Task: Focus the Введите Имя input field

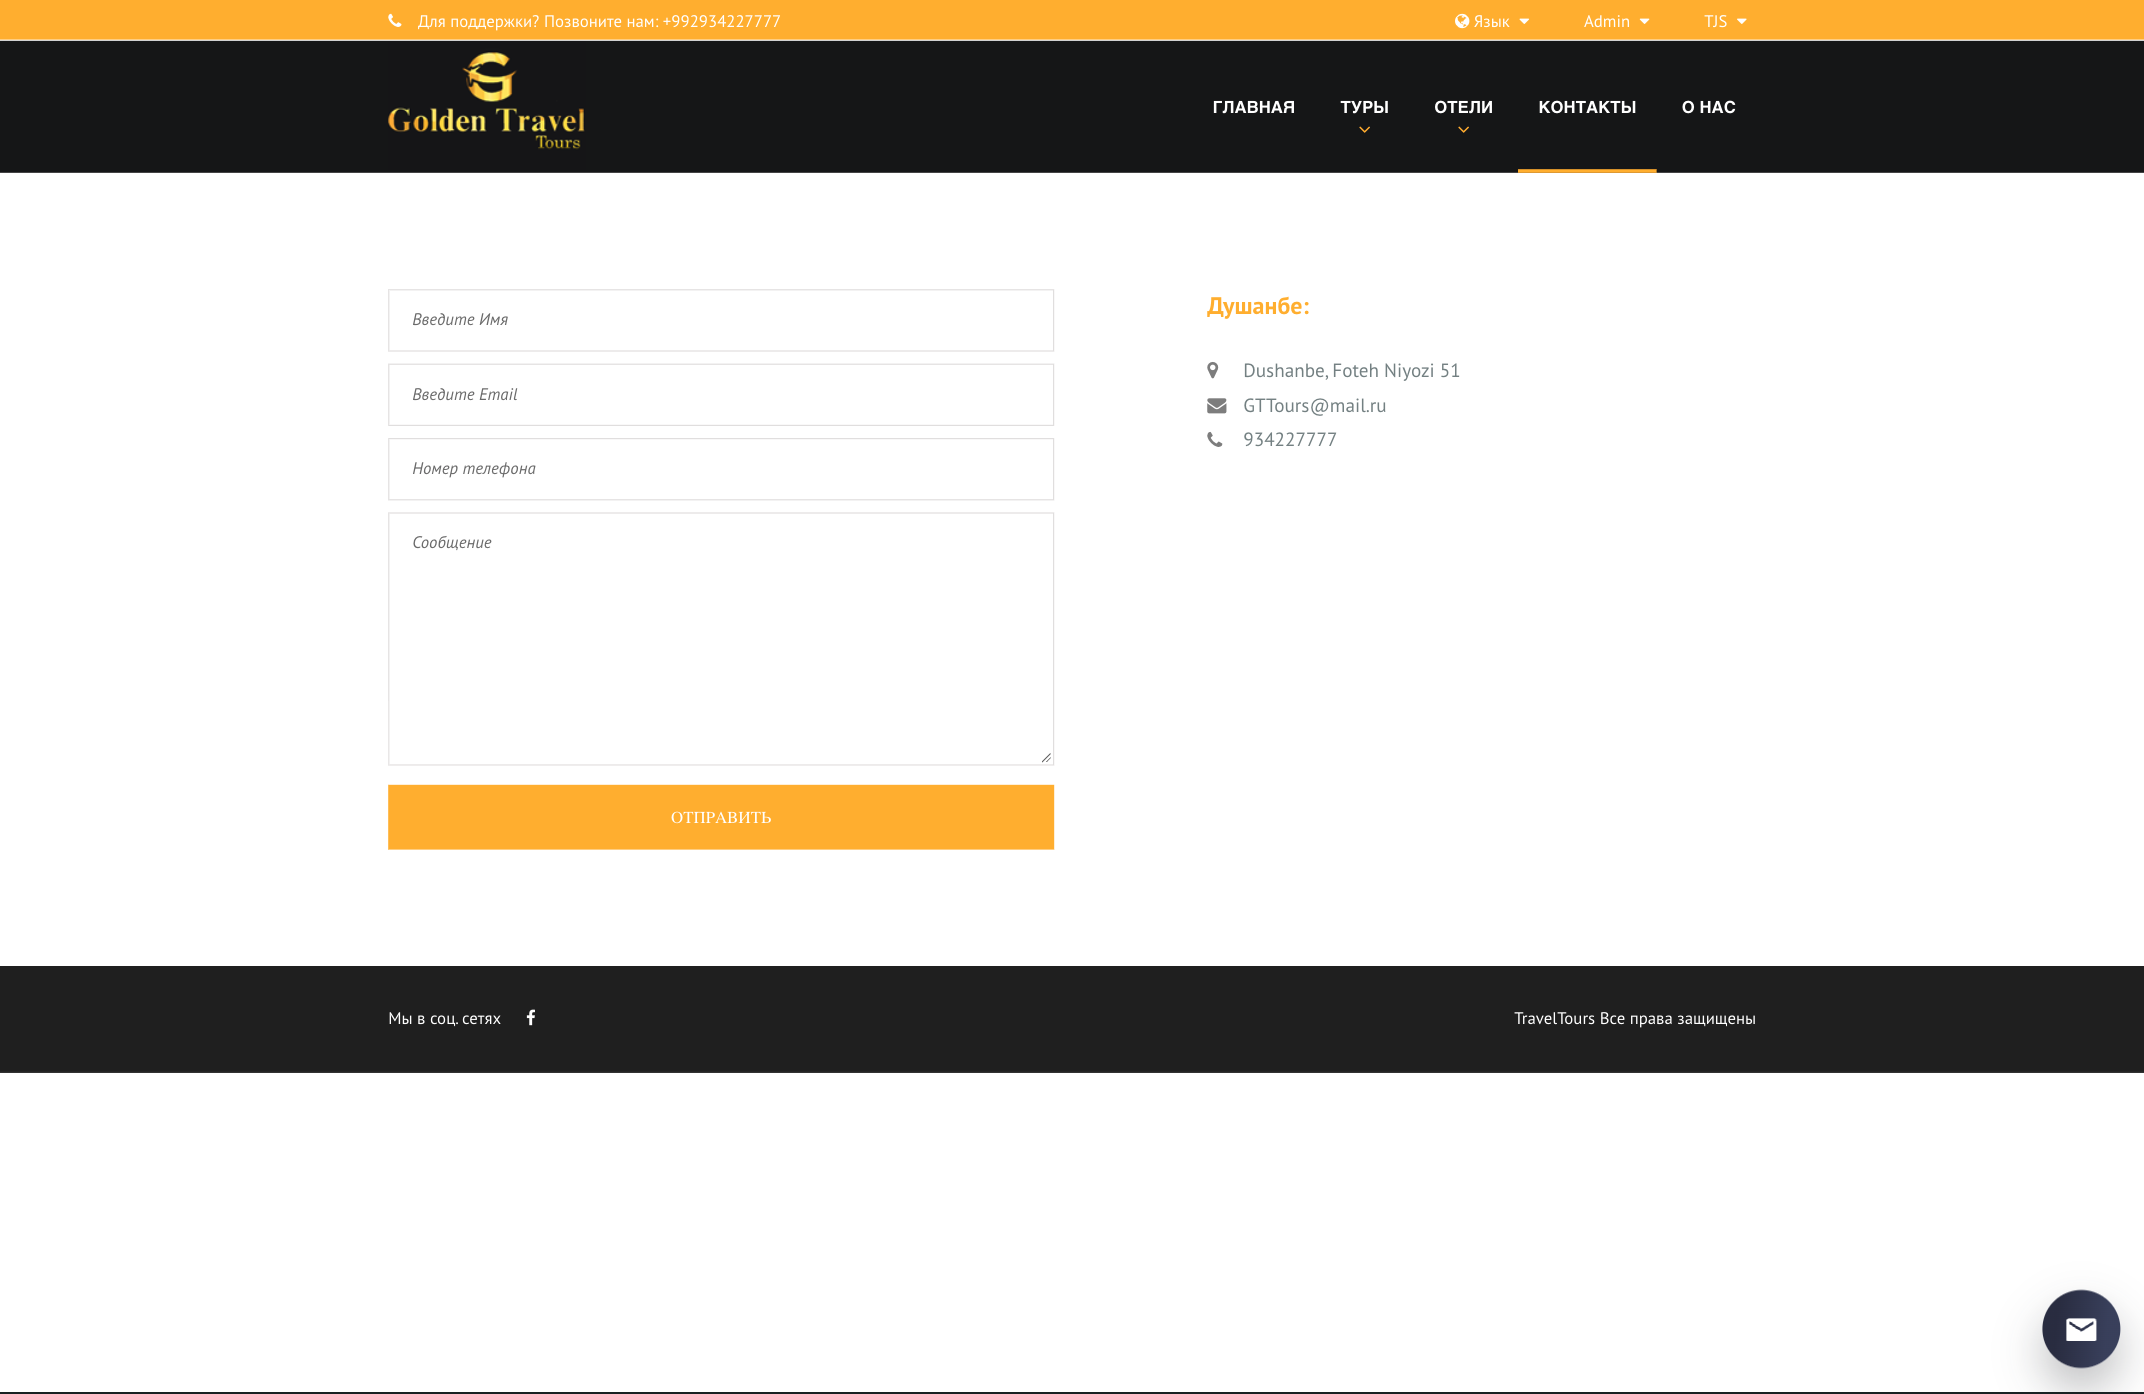Action: pyautogui.click(x=721, y=320)
